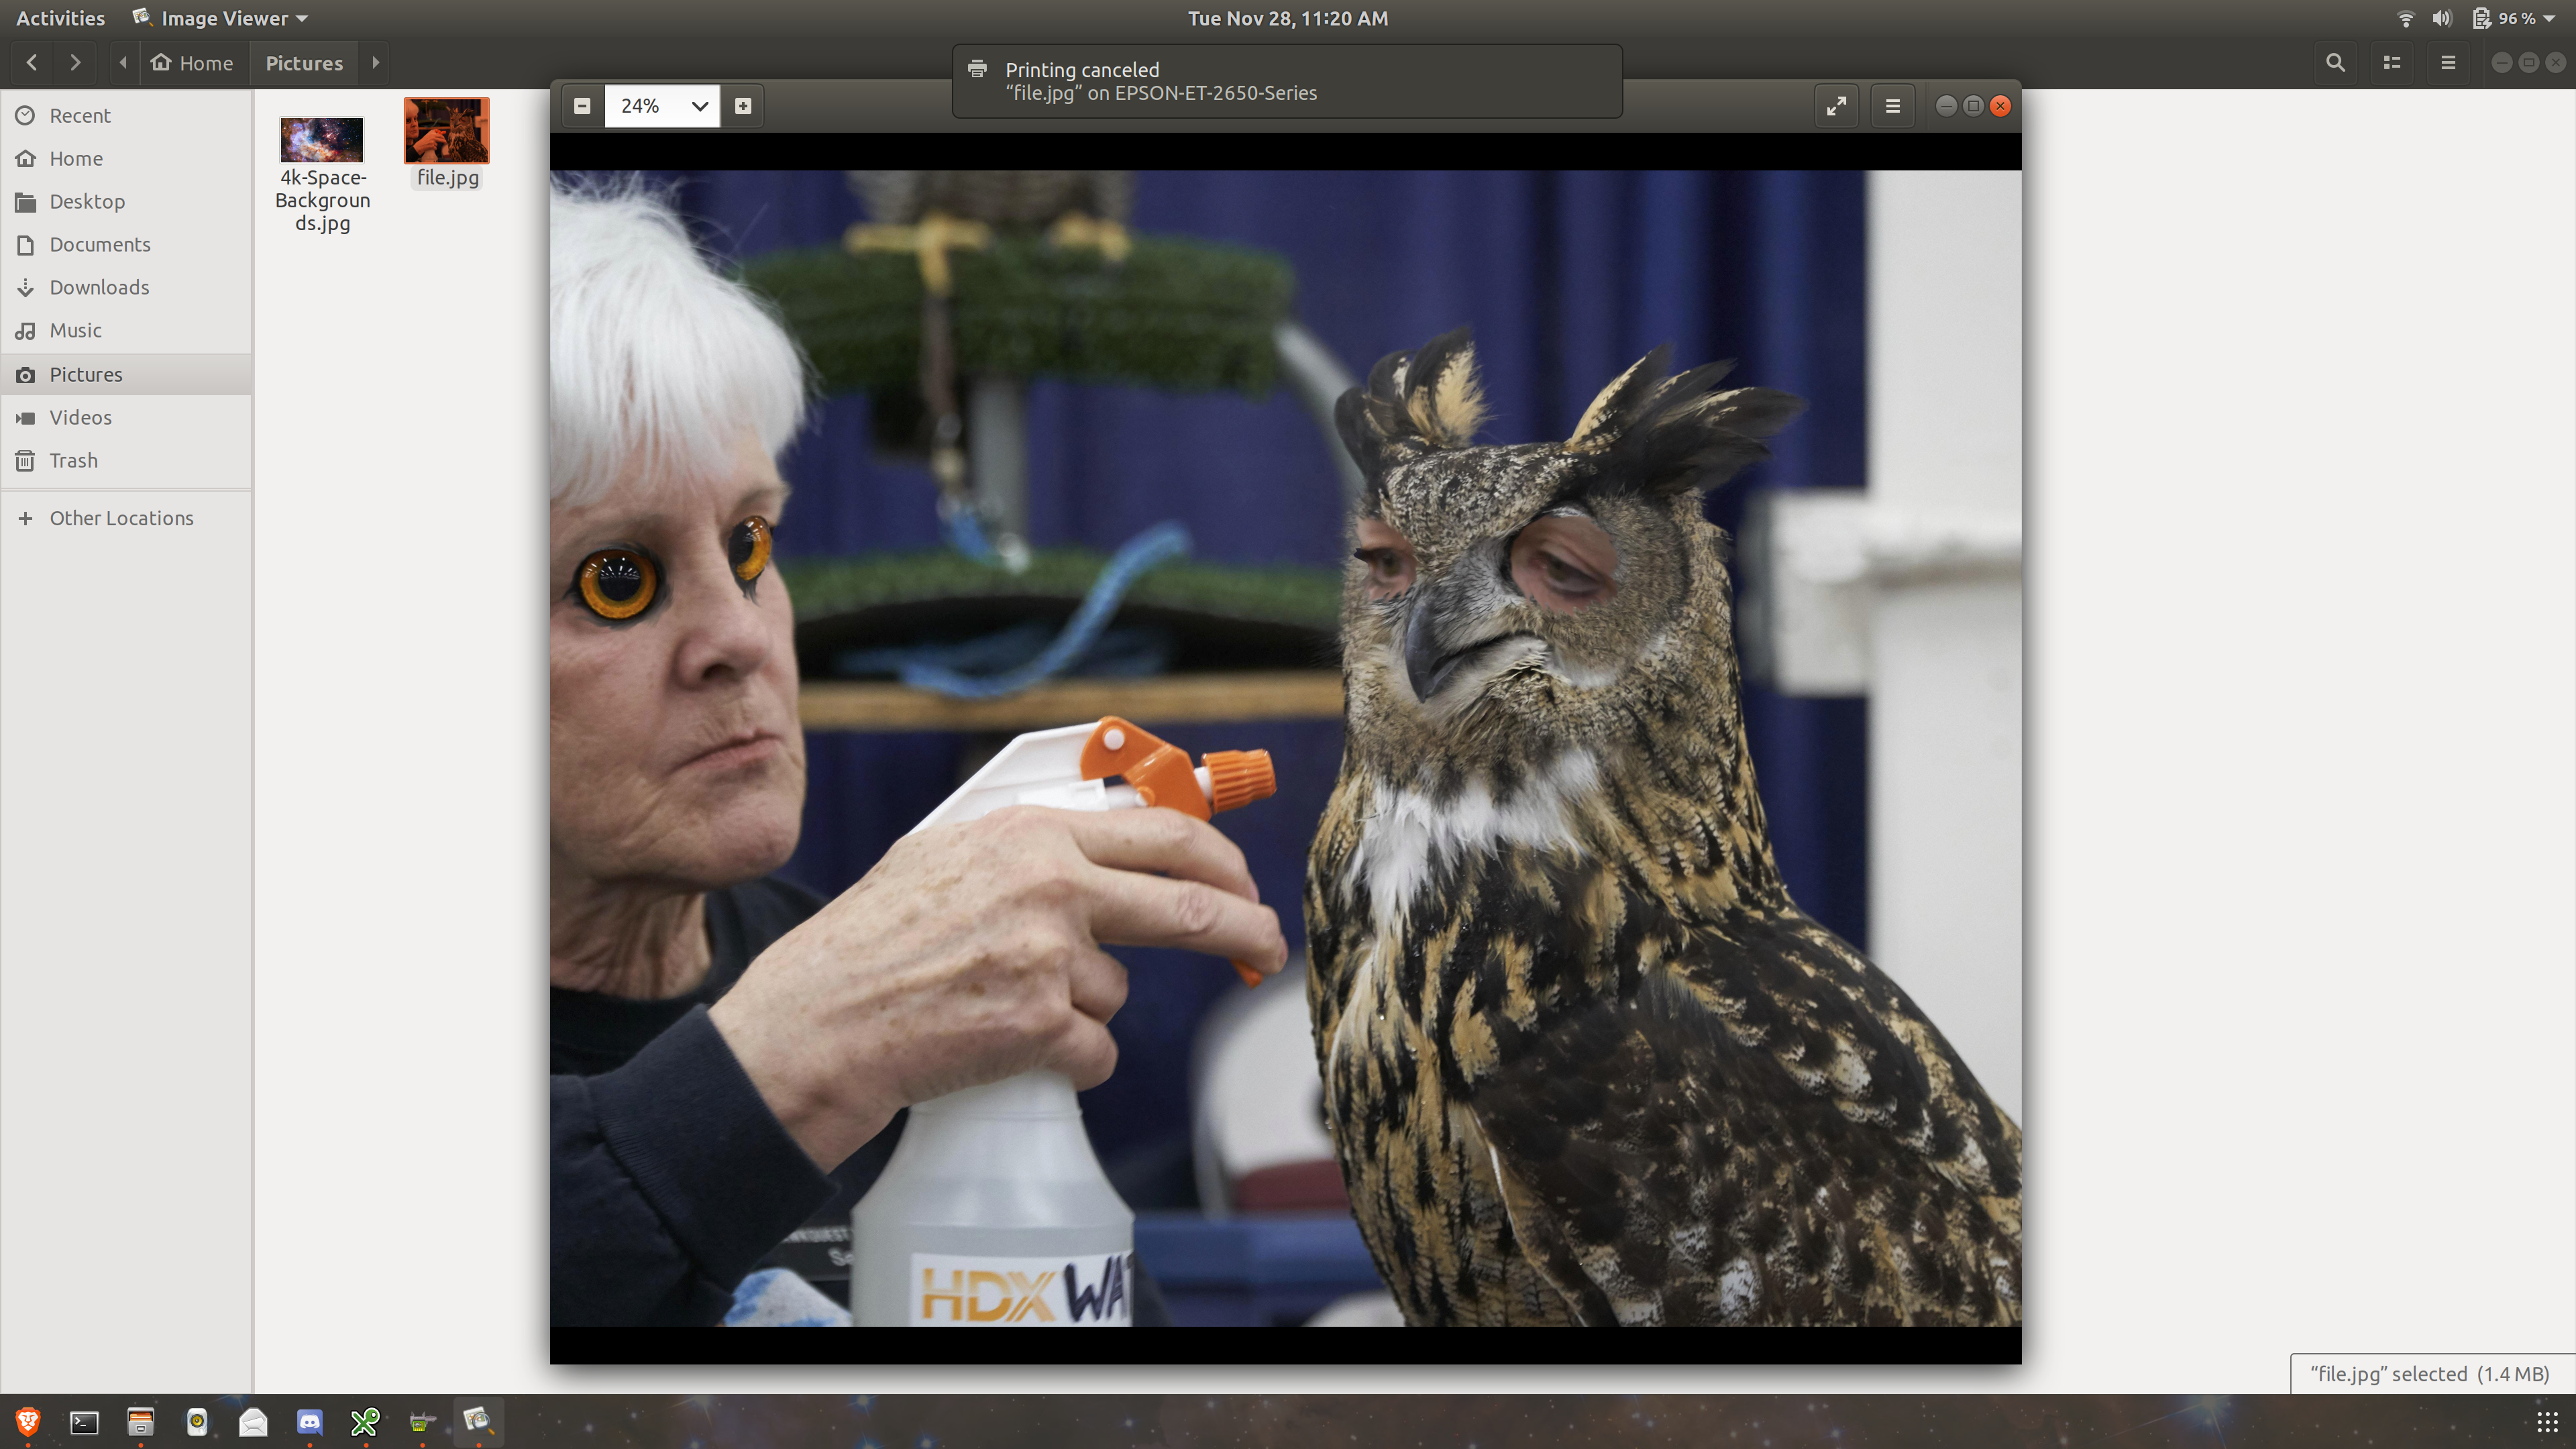Open the Files hamburger menu
This screenshot has height=1449, width=2576.
(2448, 63)
